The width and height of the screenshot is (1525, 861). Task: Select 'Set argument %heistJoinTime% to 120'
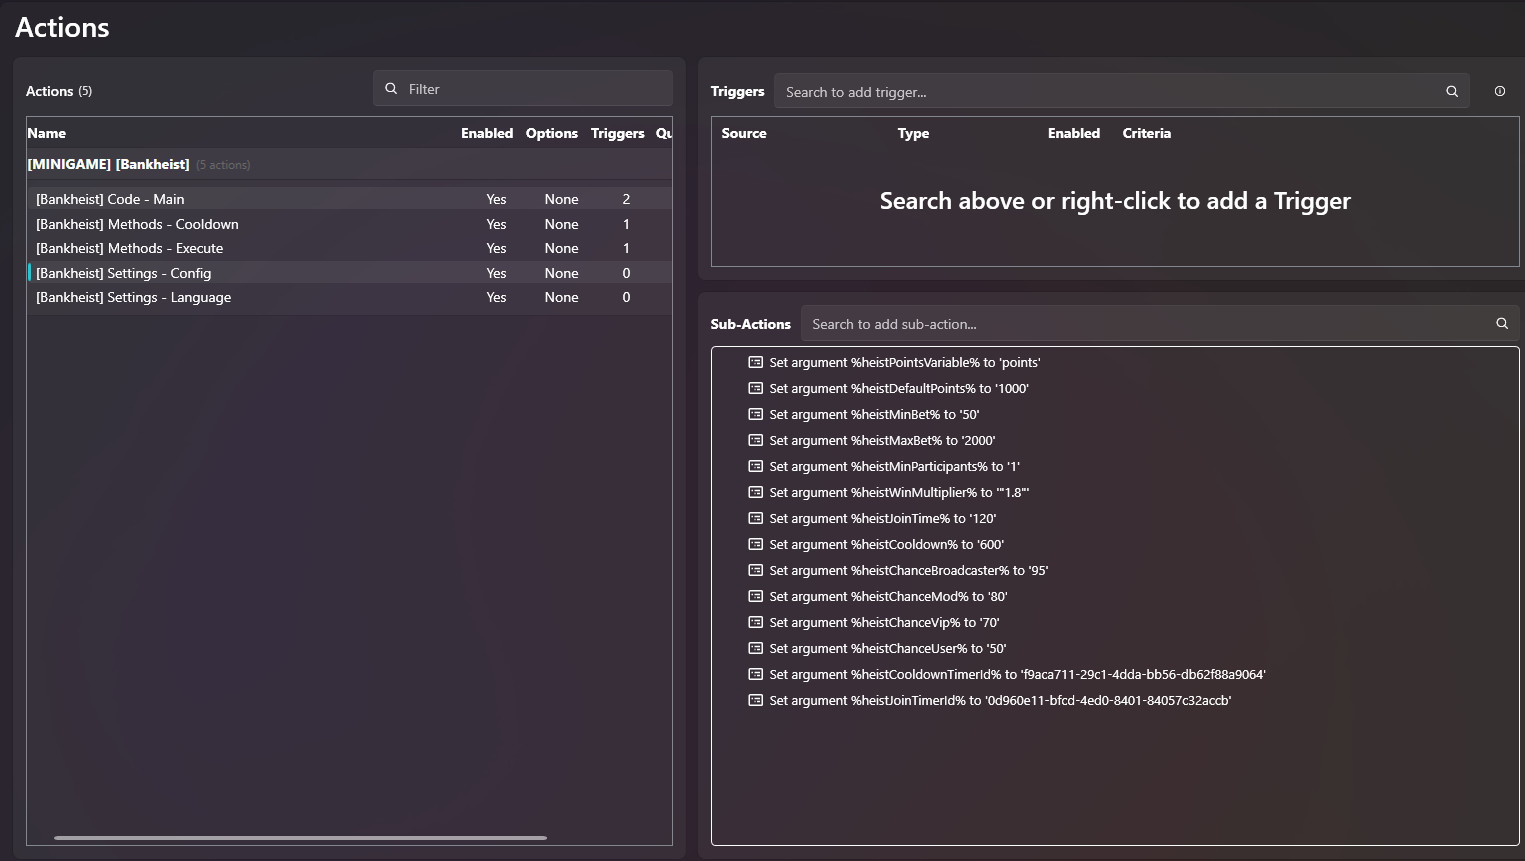click(883, 518)
